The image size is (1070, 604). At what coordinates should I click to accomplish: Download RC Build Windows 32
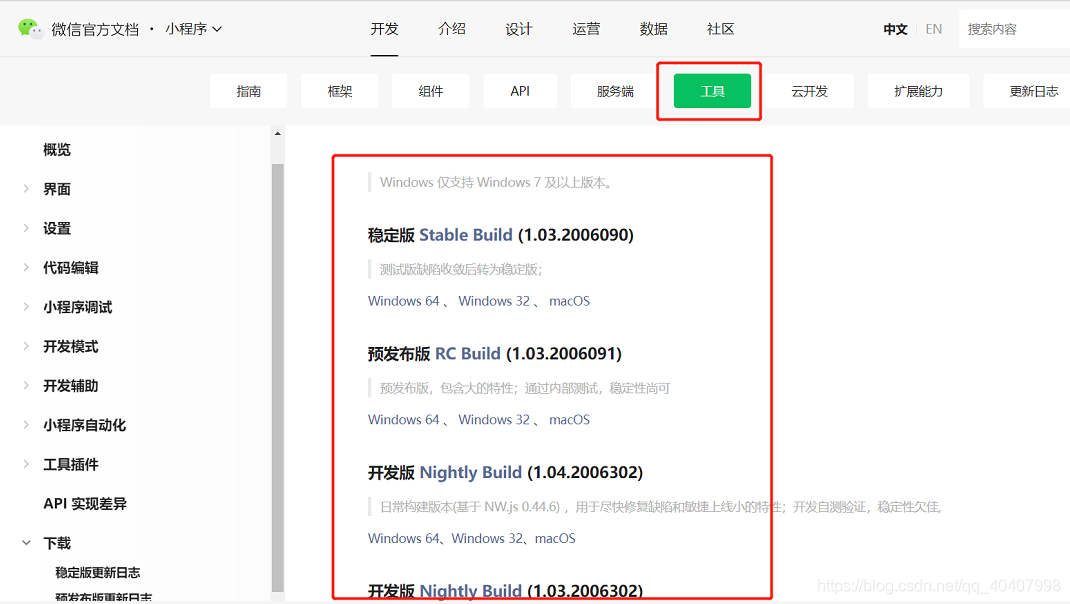pyautogui.click(x=494, y=420)
